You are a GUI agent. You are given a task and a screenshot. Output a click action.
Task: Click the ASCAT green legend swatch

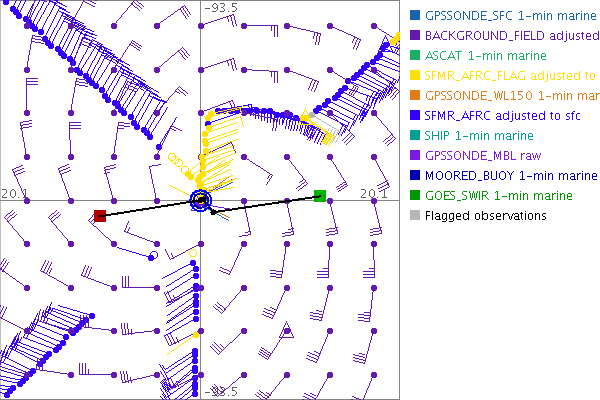coord(414,56)
